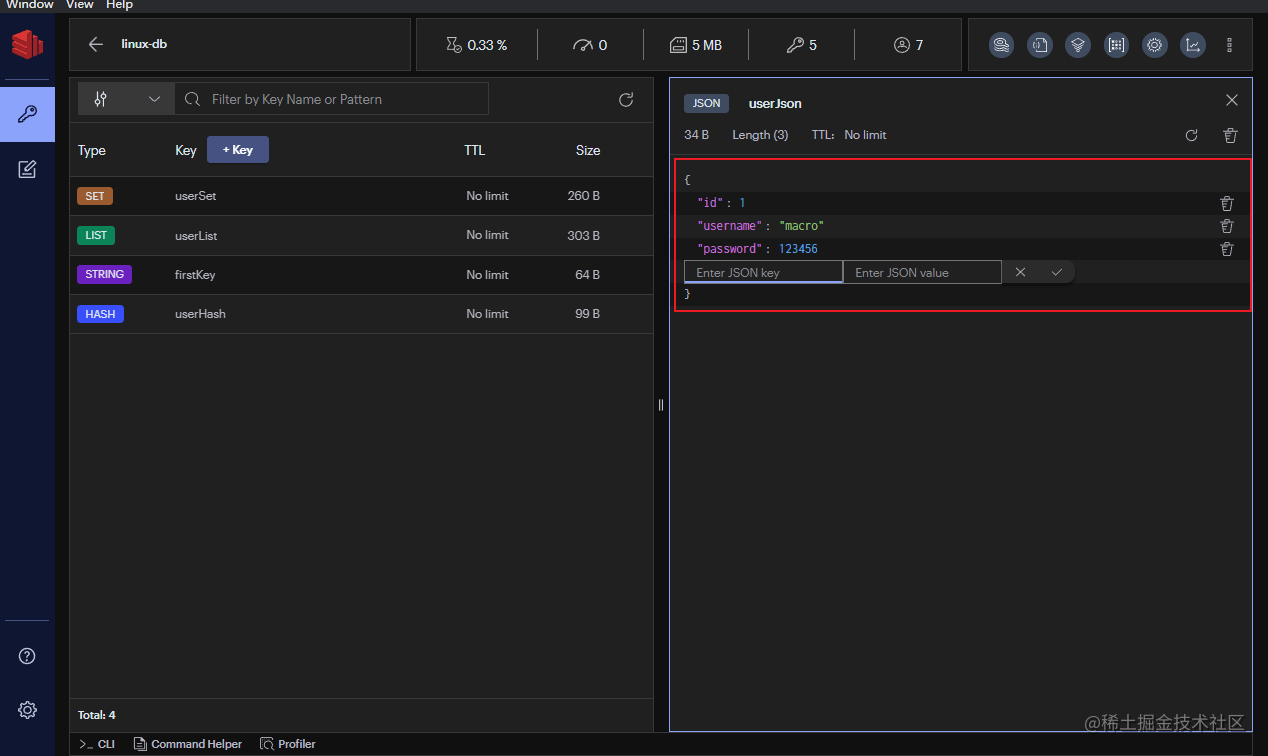
Task: Open the help question mark icon
Action: (27, 656)
